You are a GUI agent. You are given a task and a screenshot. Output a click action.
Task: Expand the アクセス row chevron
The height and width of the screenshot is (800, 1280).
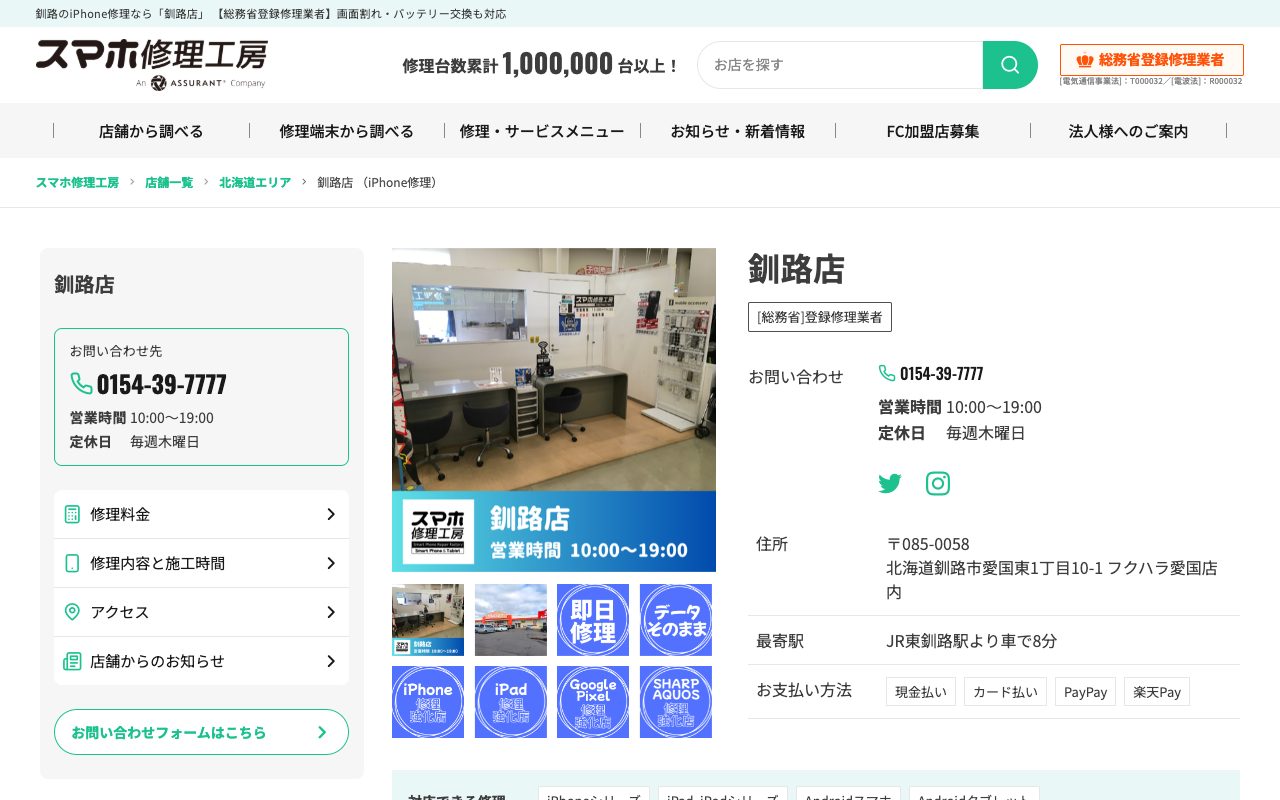coord(331,612)
